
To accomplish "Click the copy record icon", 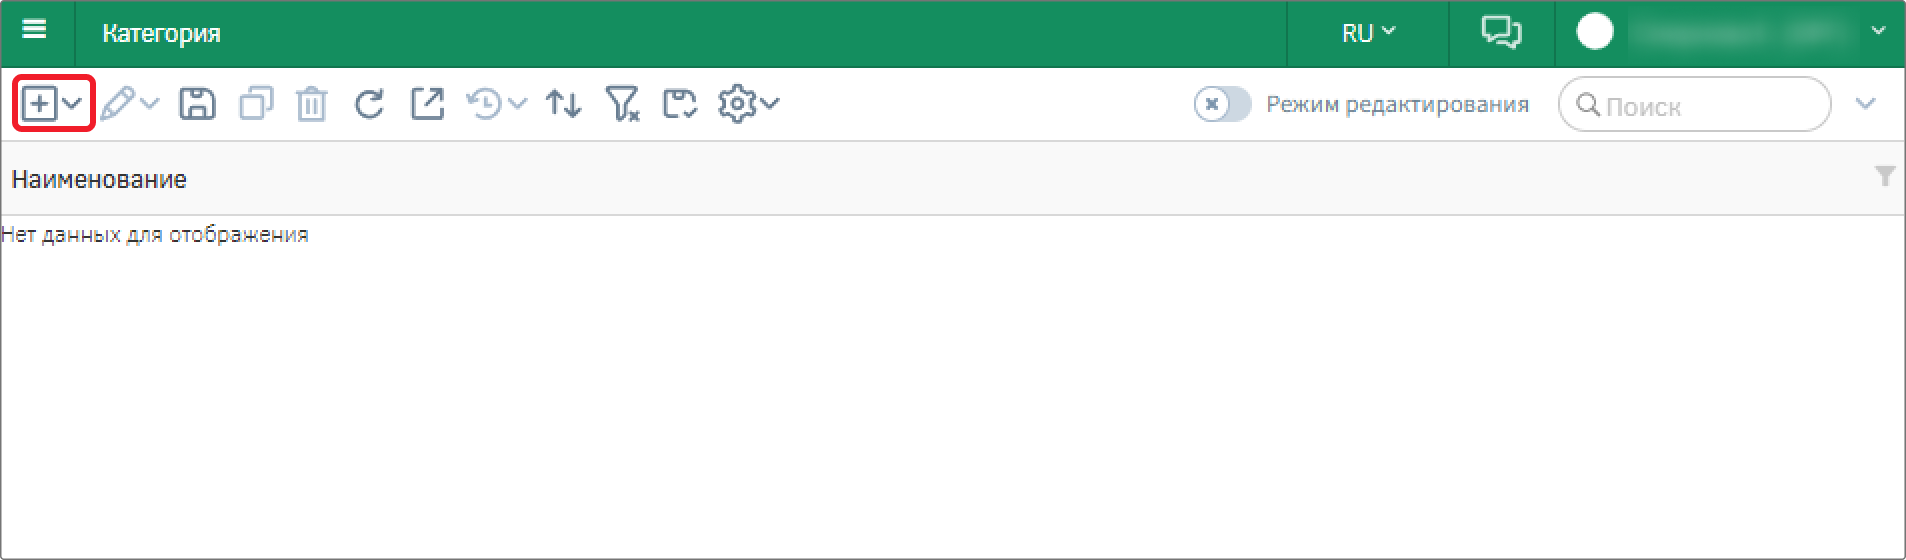I will click(256, 103).
